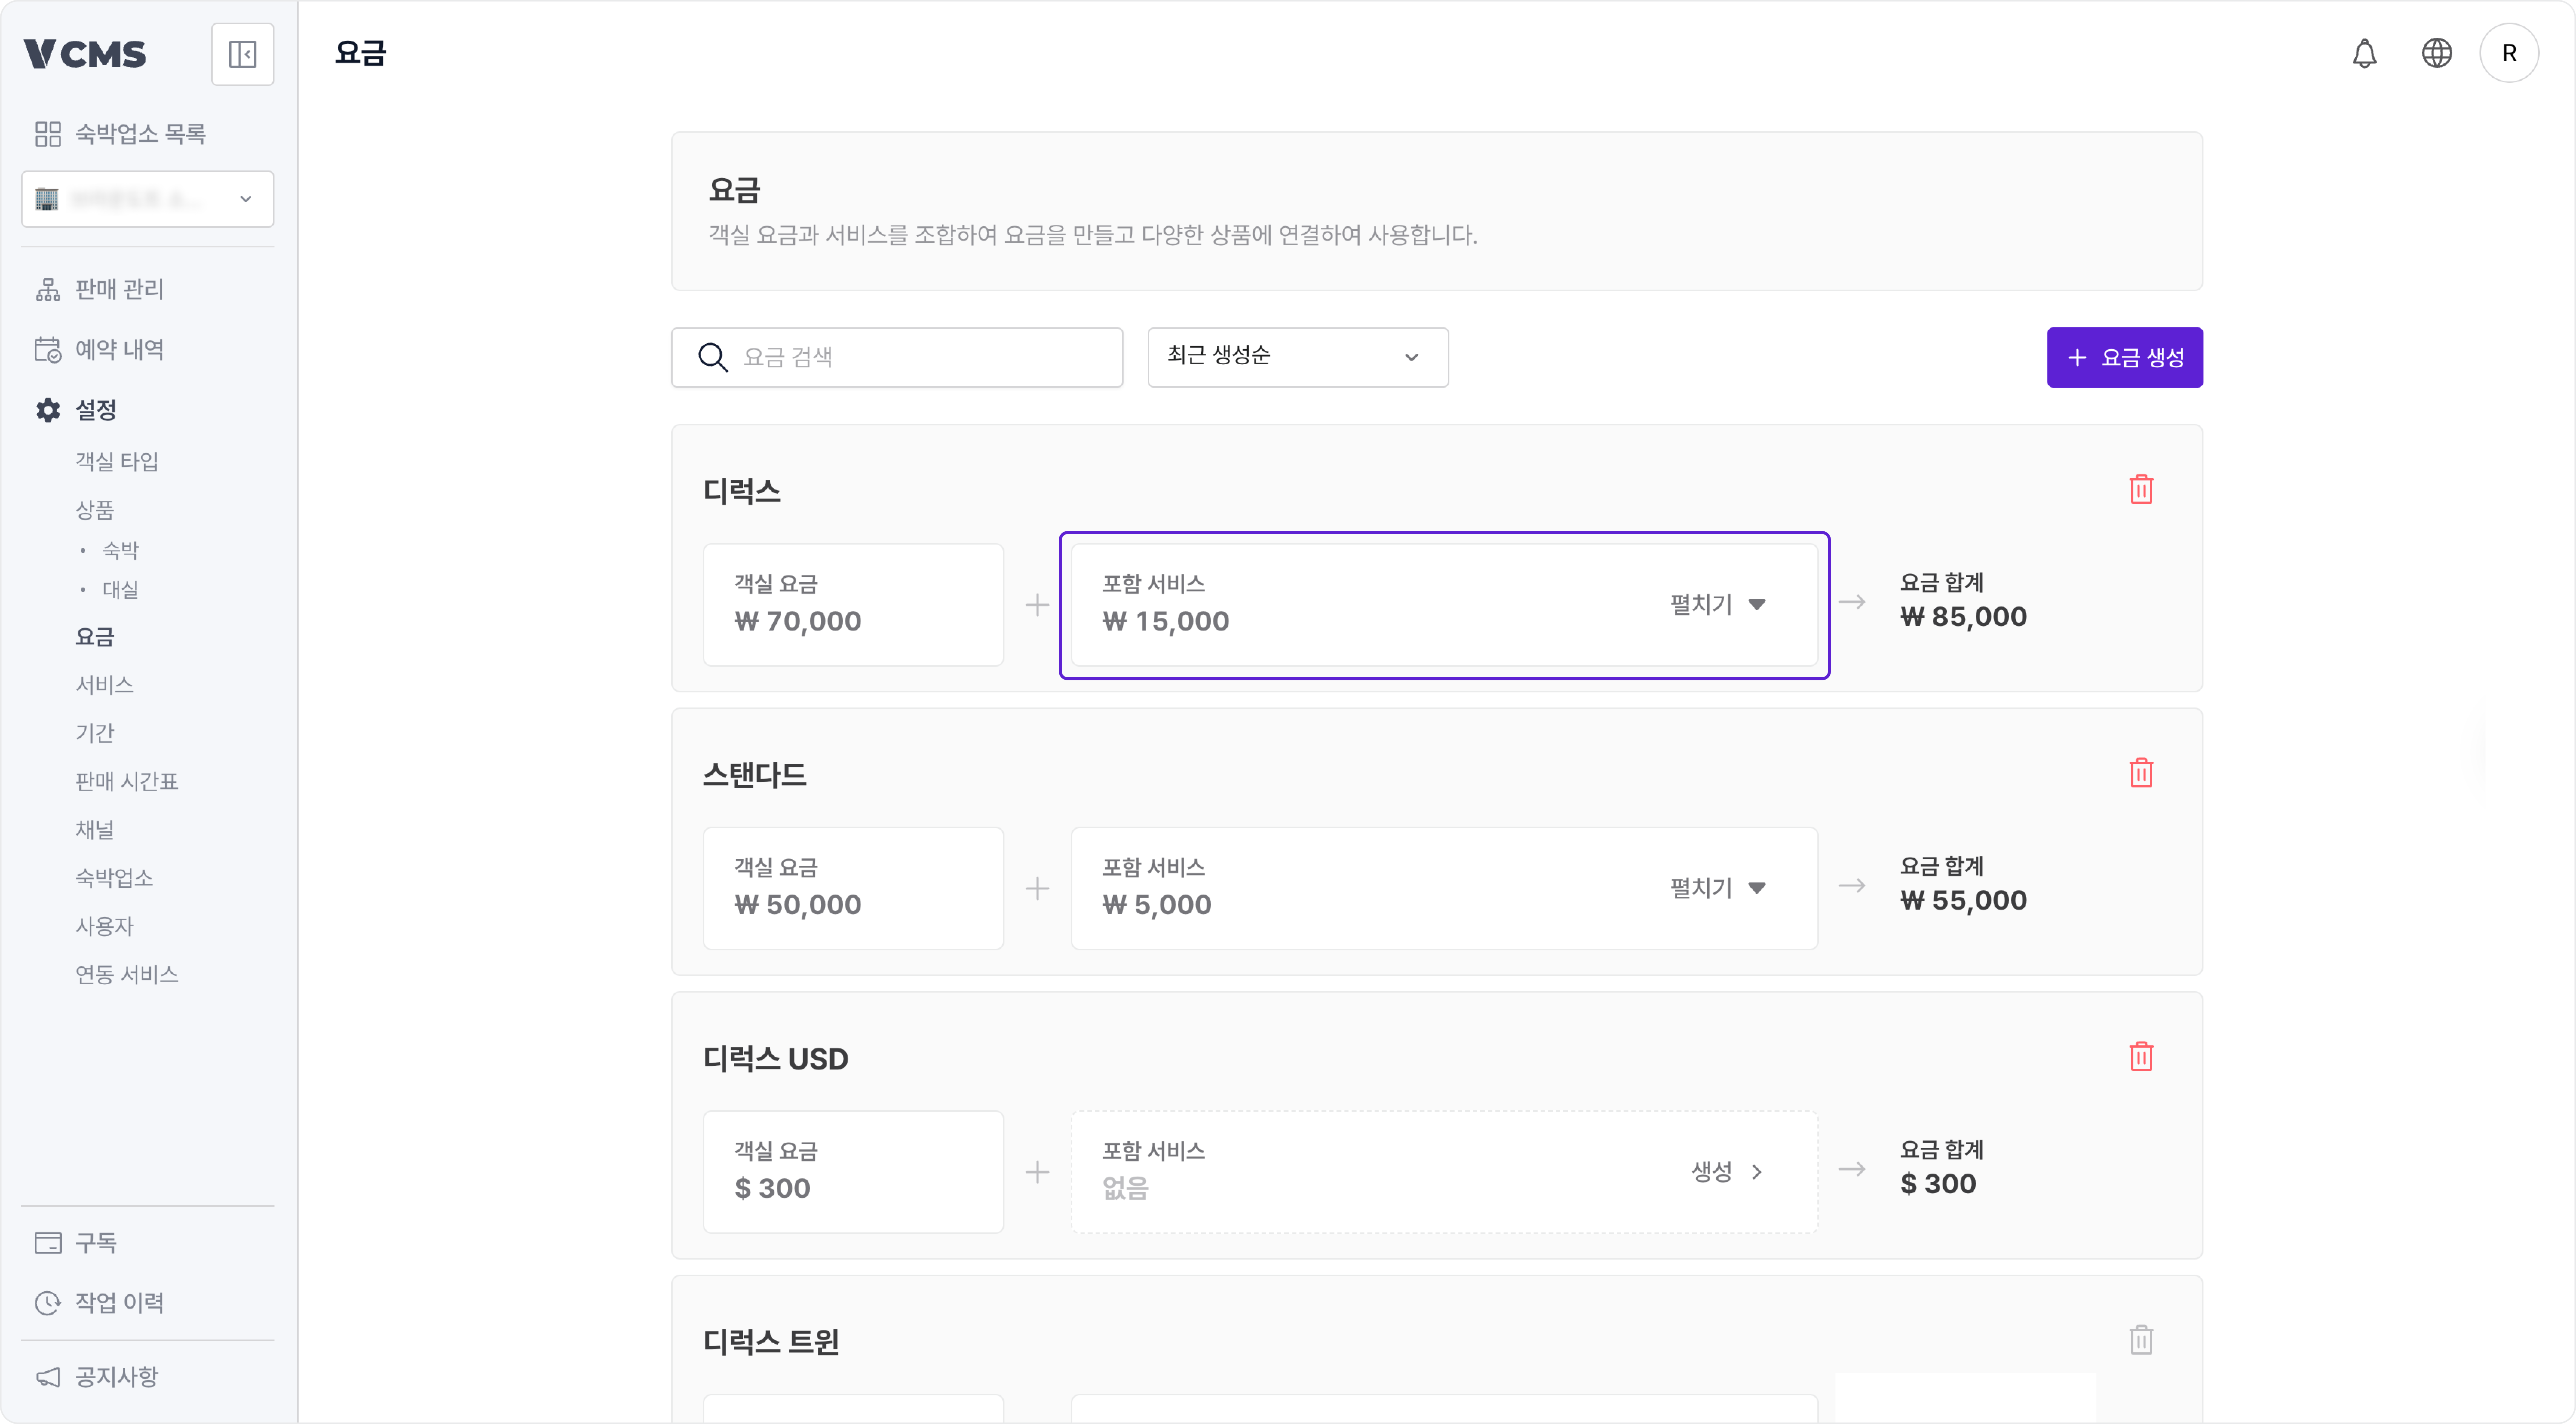Delete the 디럭스 rate via trash icon
This screenshot has height=1424, width=2576.
tap(2141, 490)
